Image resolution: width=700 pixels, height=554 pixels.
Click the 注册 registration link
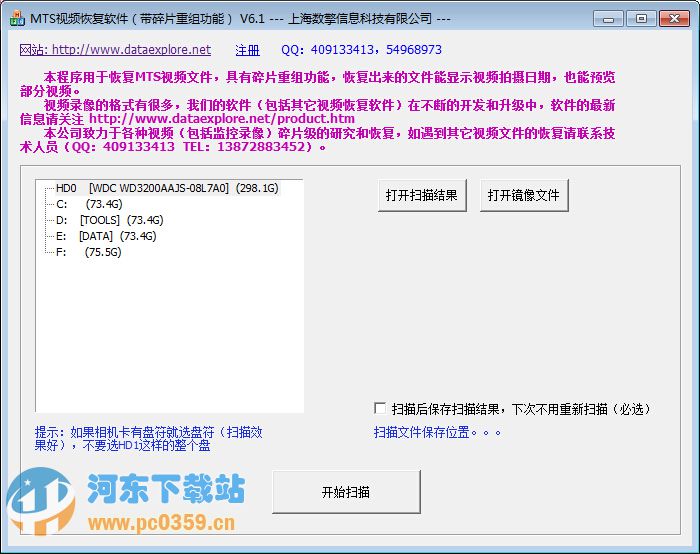(247, 50)
